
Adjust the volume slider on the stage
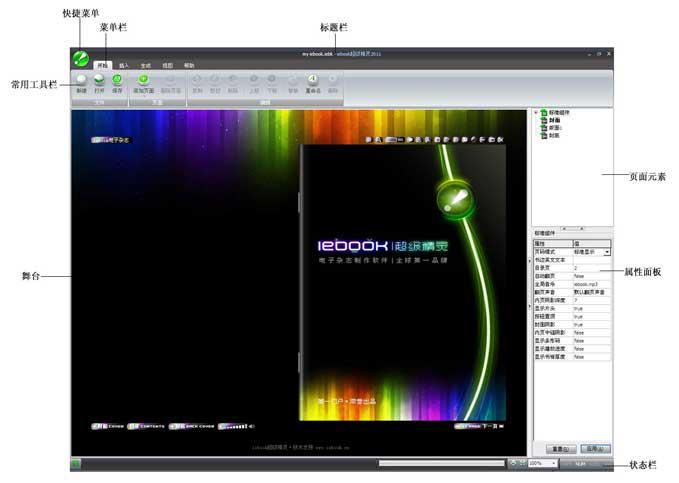236,426
